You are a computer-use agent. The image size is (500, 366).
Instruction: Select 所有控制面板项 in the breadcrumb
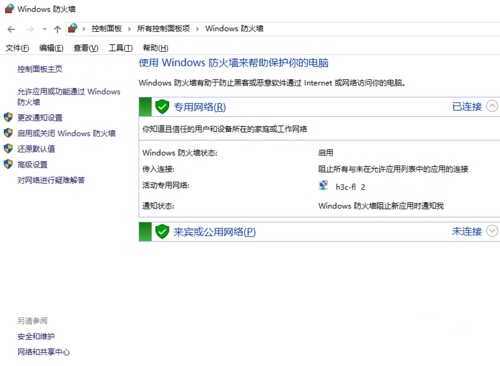(163, 29)
